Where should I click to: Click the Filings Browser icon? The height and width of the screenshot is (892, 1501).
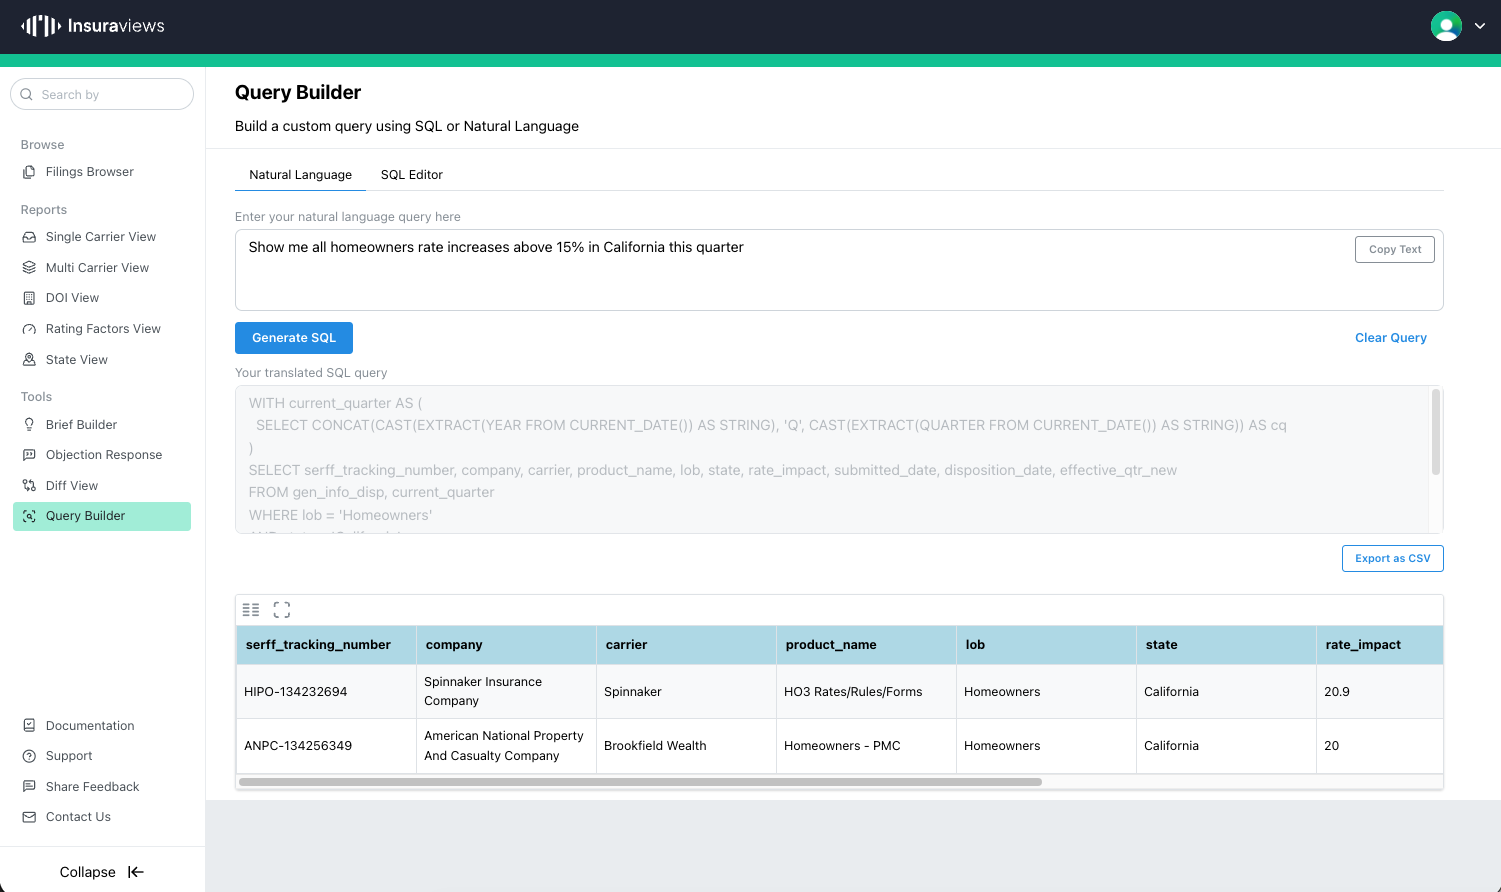(x=29, y=172)
